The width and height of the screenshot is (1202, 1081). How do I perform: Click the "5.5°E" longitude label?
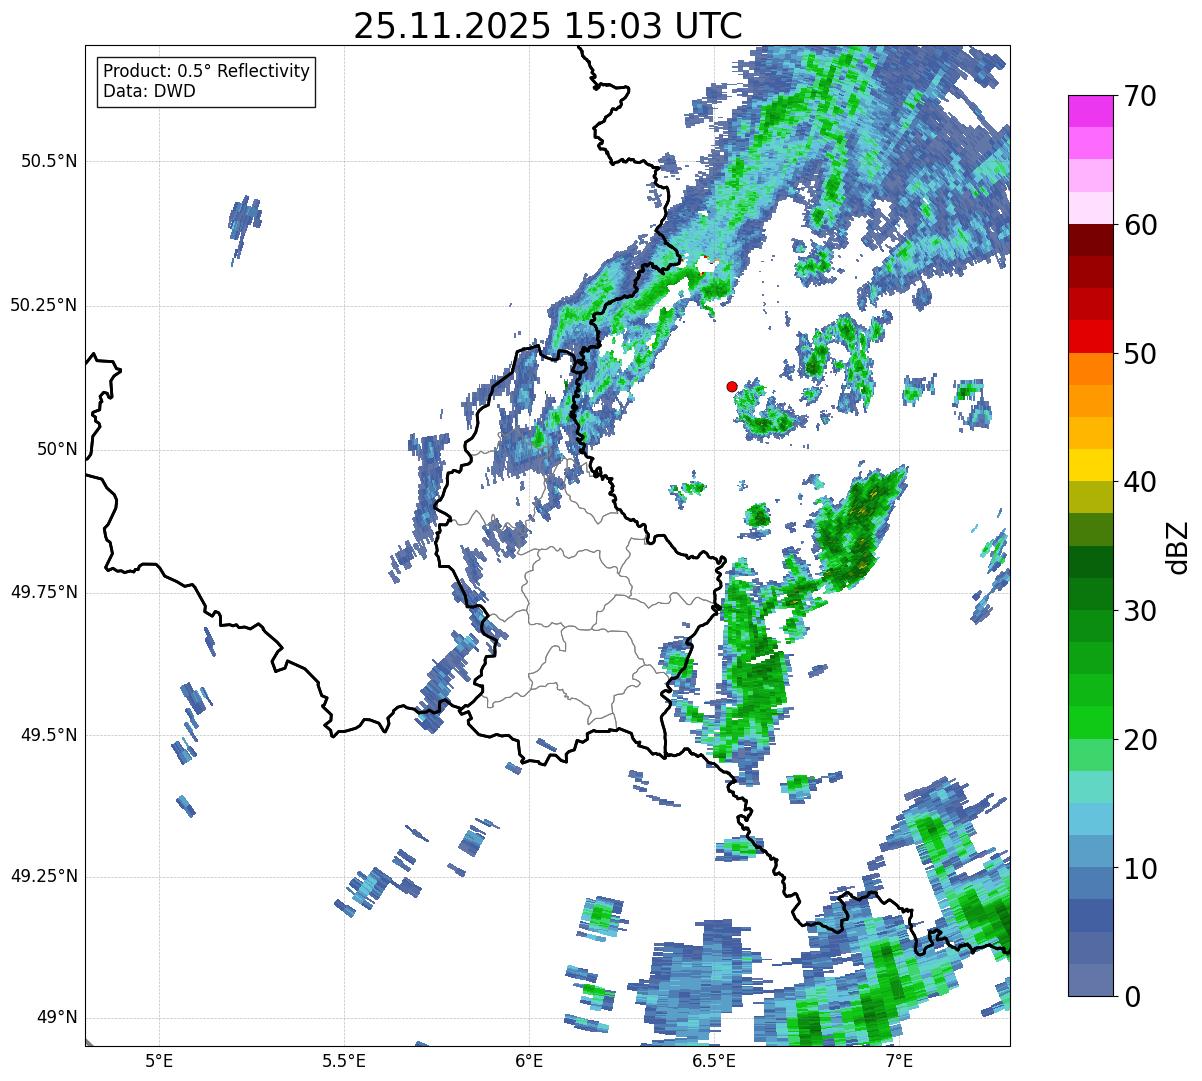click(344, 1061)
